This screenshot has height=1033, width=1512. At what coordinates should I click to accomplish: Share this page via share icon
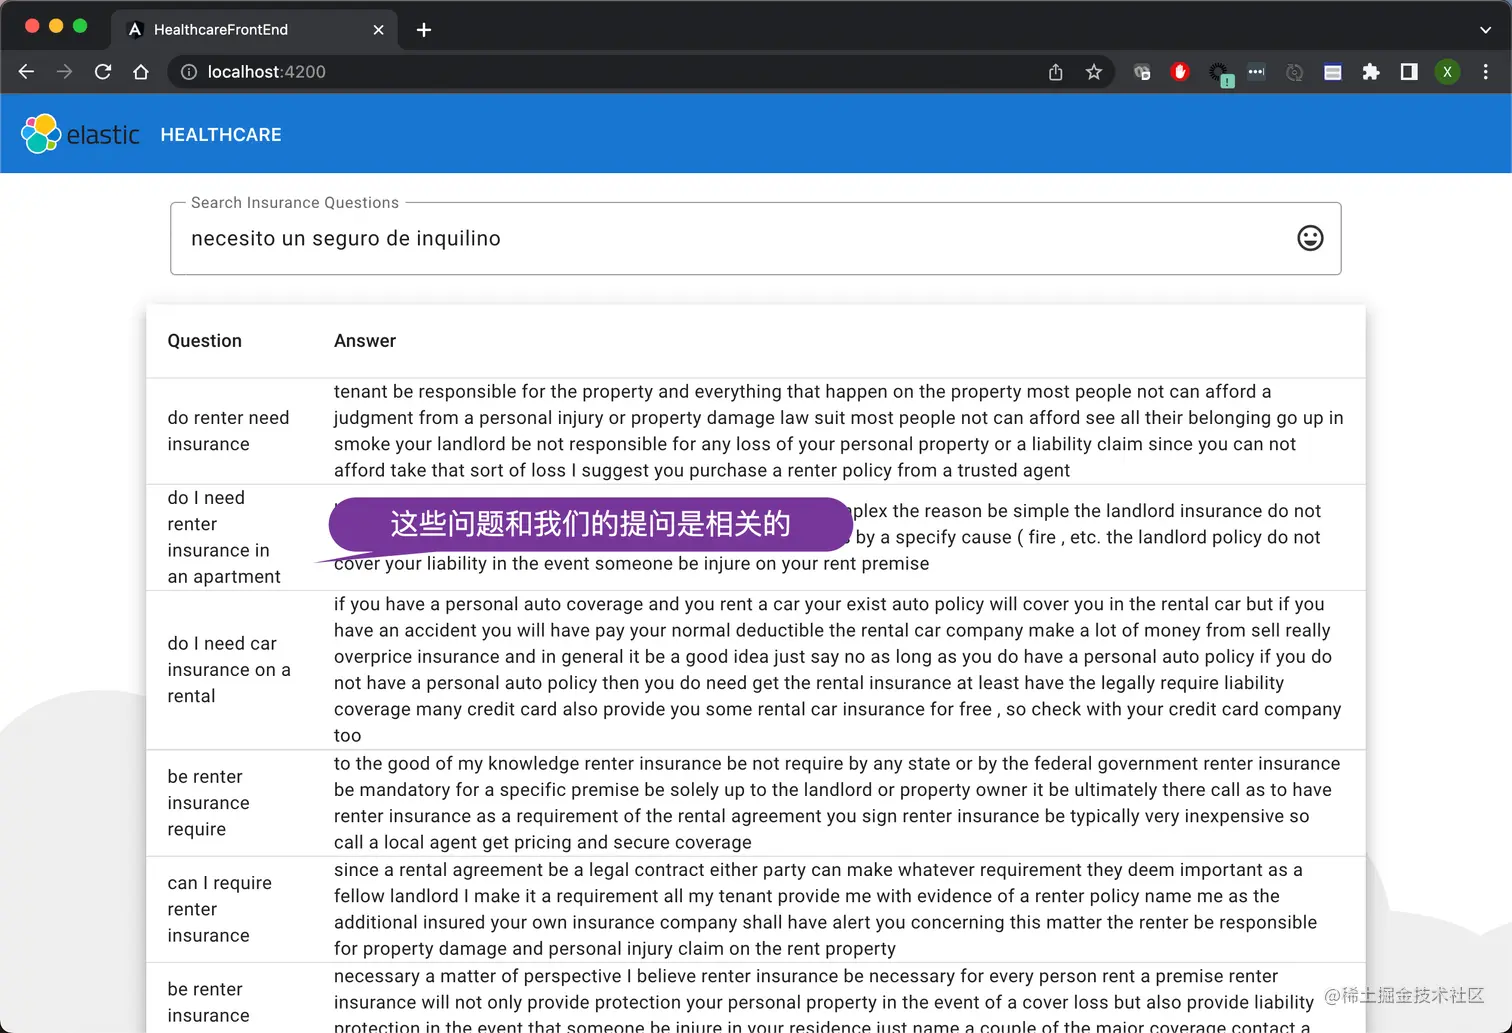pos(1055,72)
